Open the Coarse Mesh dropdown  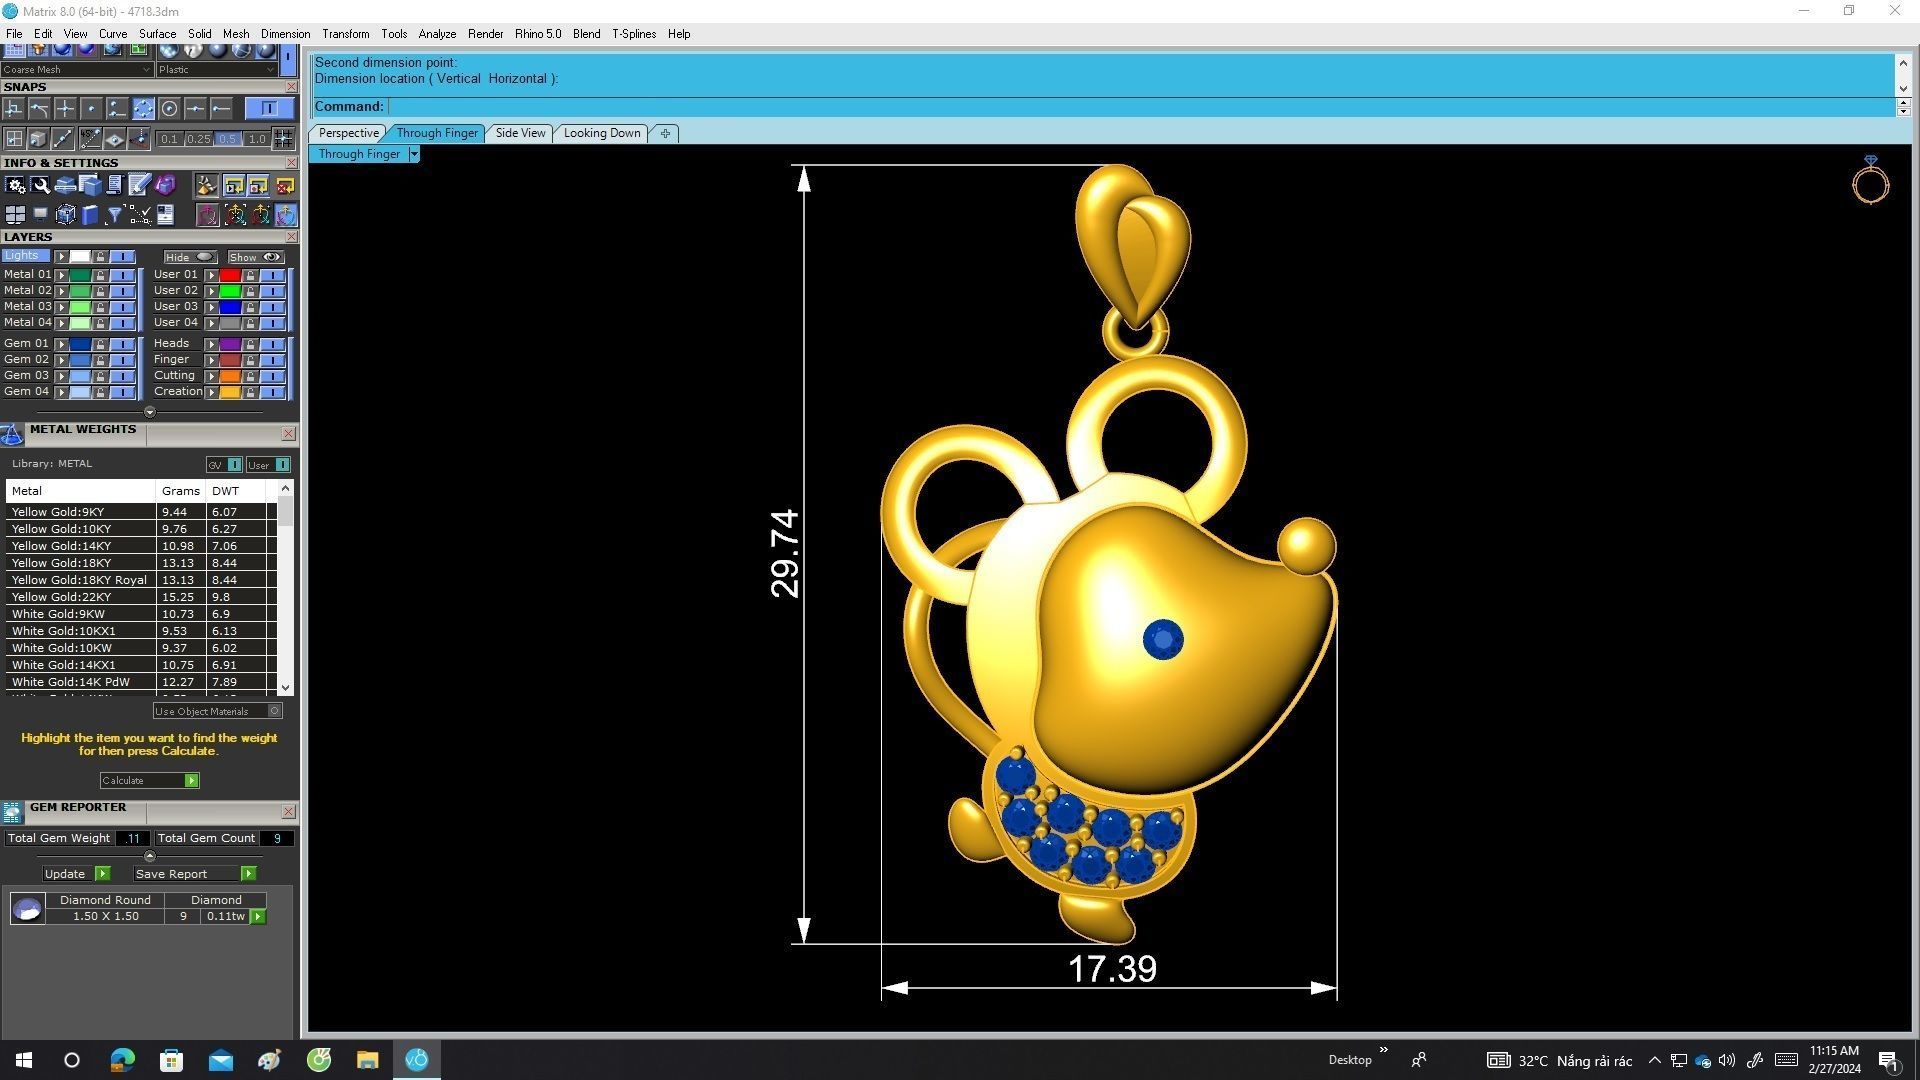77,70
